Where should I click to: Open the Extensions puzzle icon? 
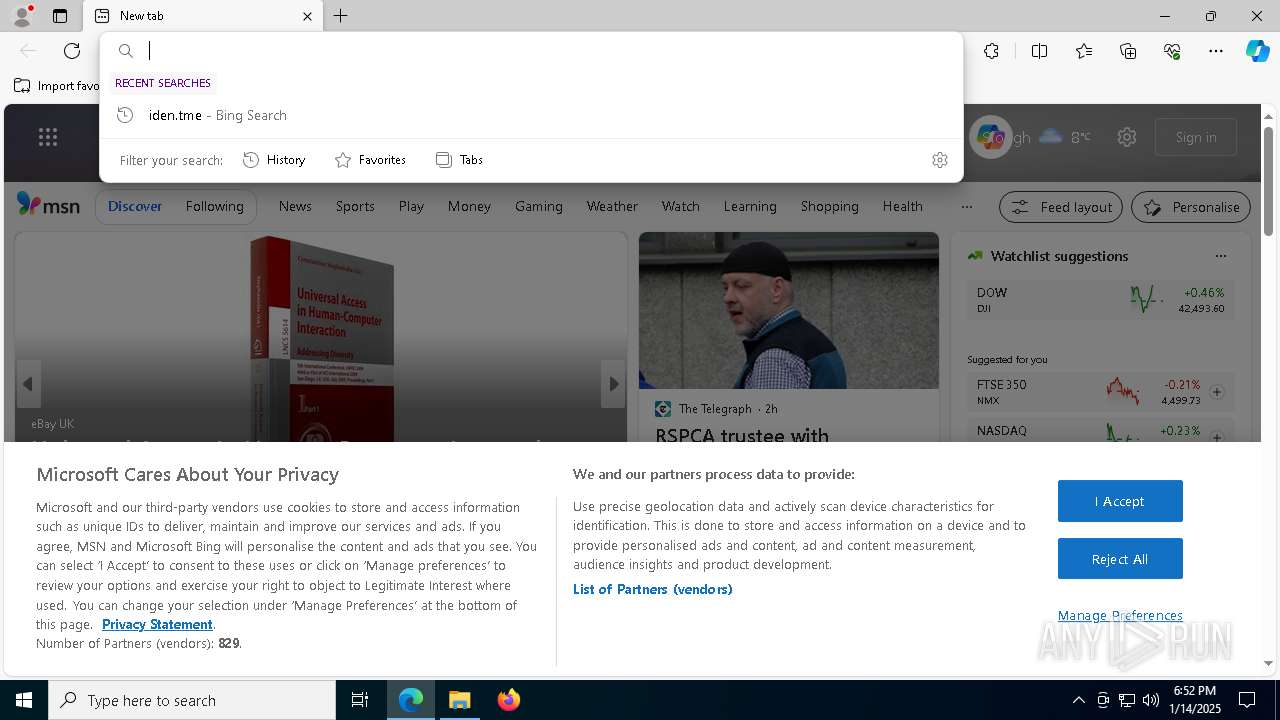click(991, 51)
